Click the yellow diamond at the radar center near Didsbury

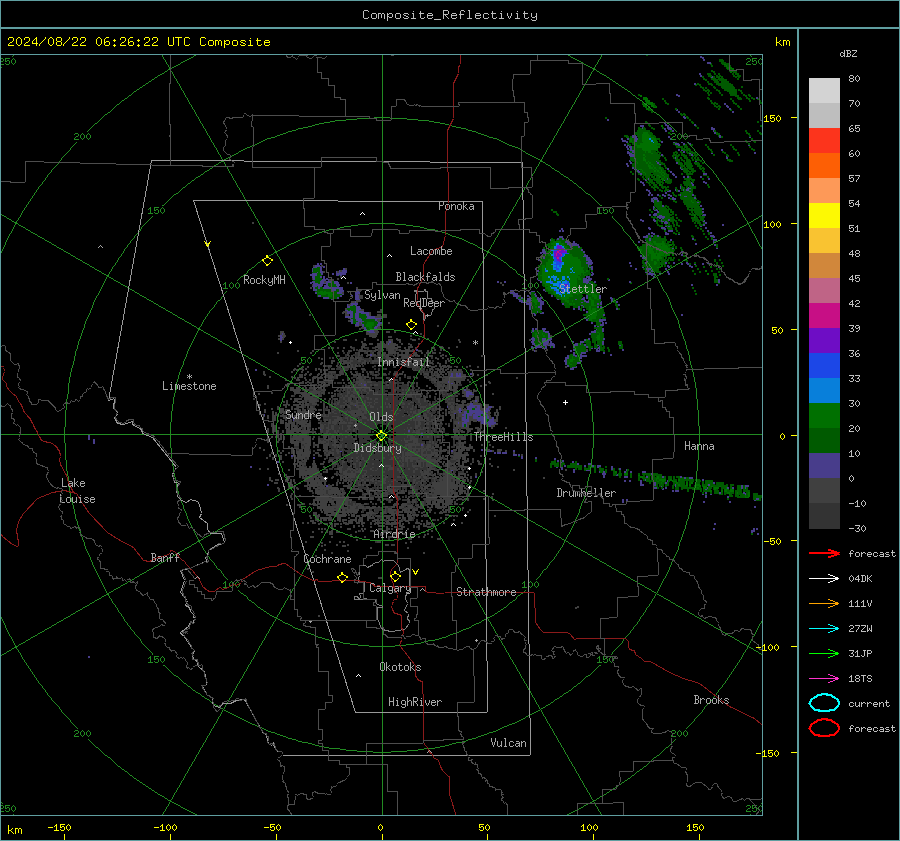[381, 436]
